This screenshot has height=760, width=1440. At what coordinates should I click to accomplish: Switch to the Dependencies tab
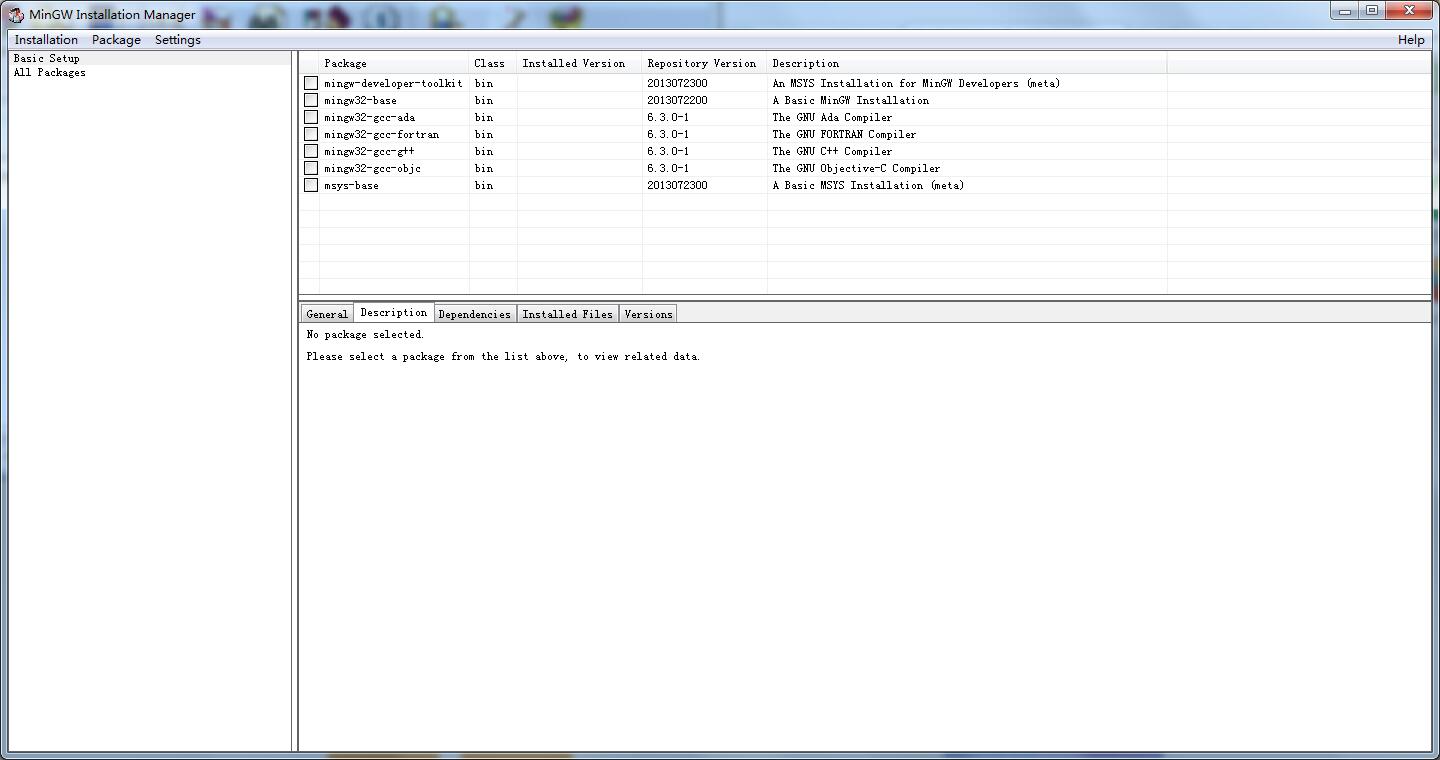(x=474, y=314)
